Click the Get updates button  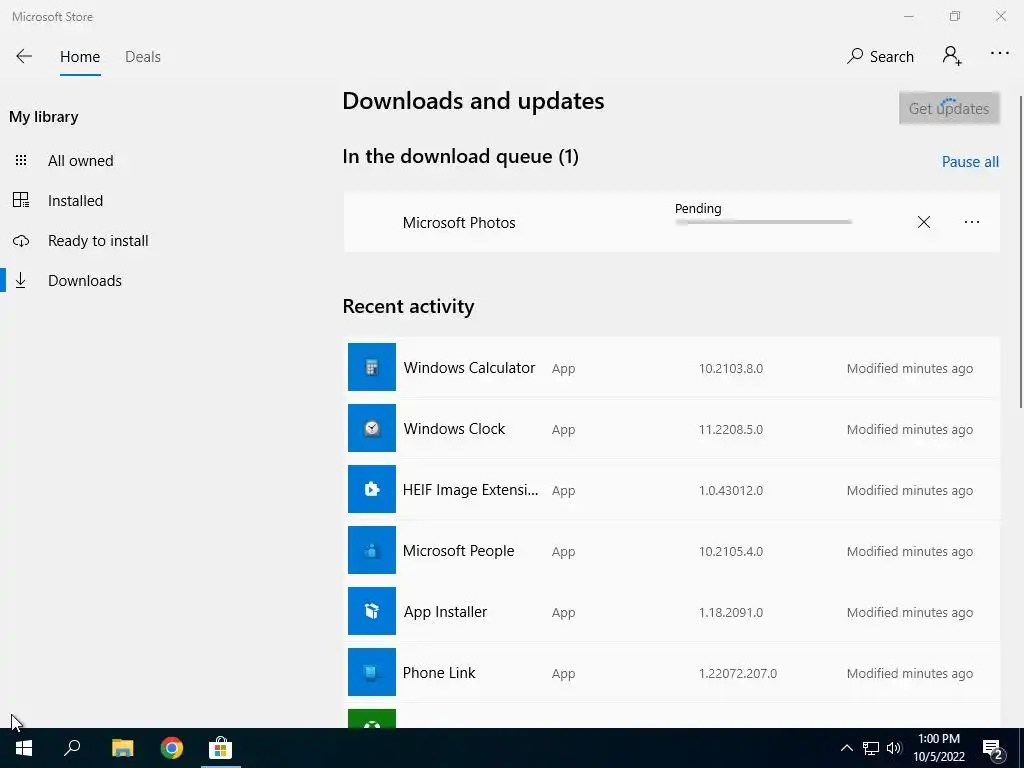coord(949,108)
